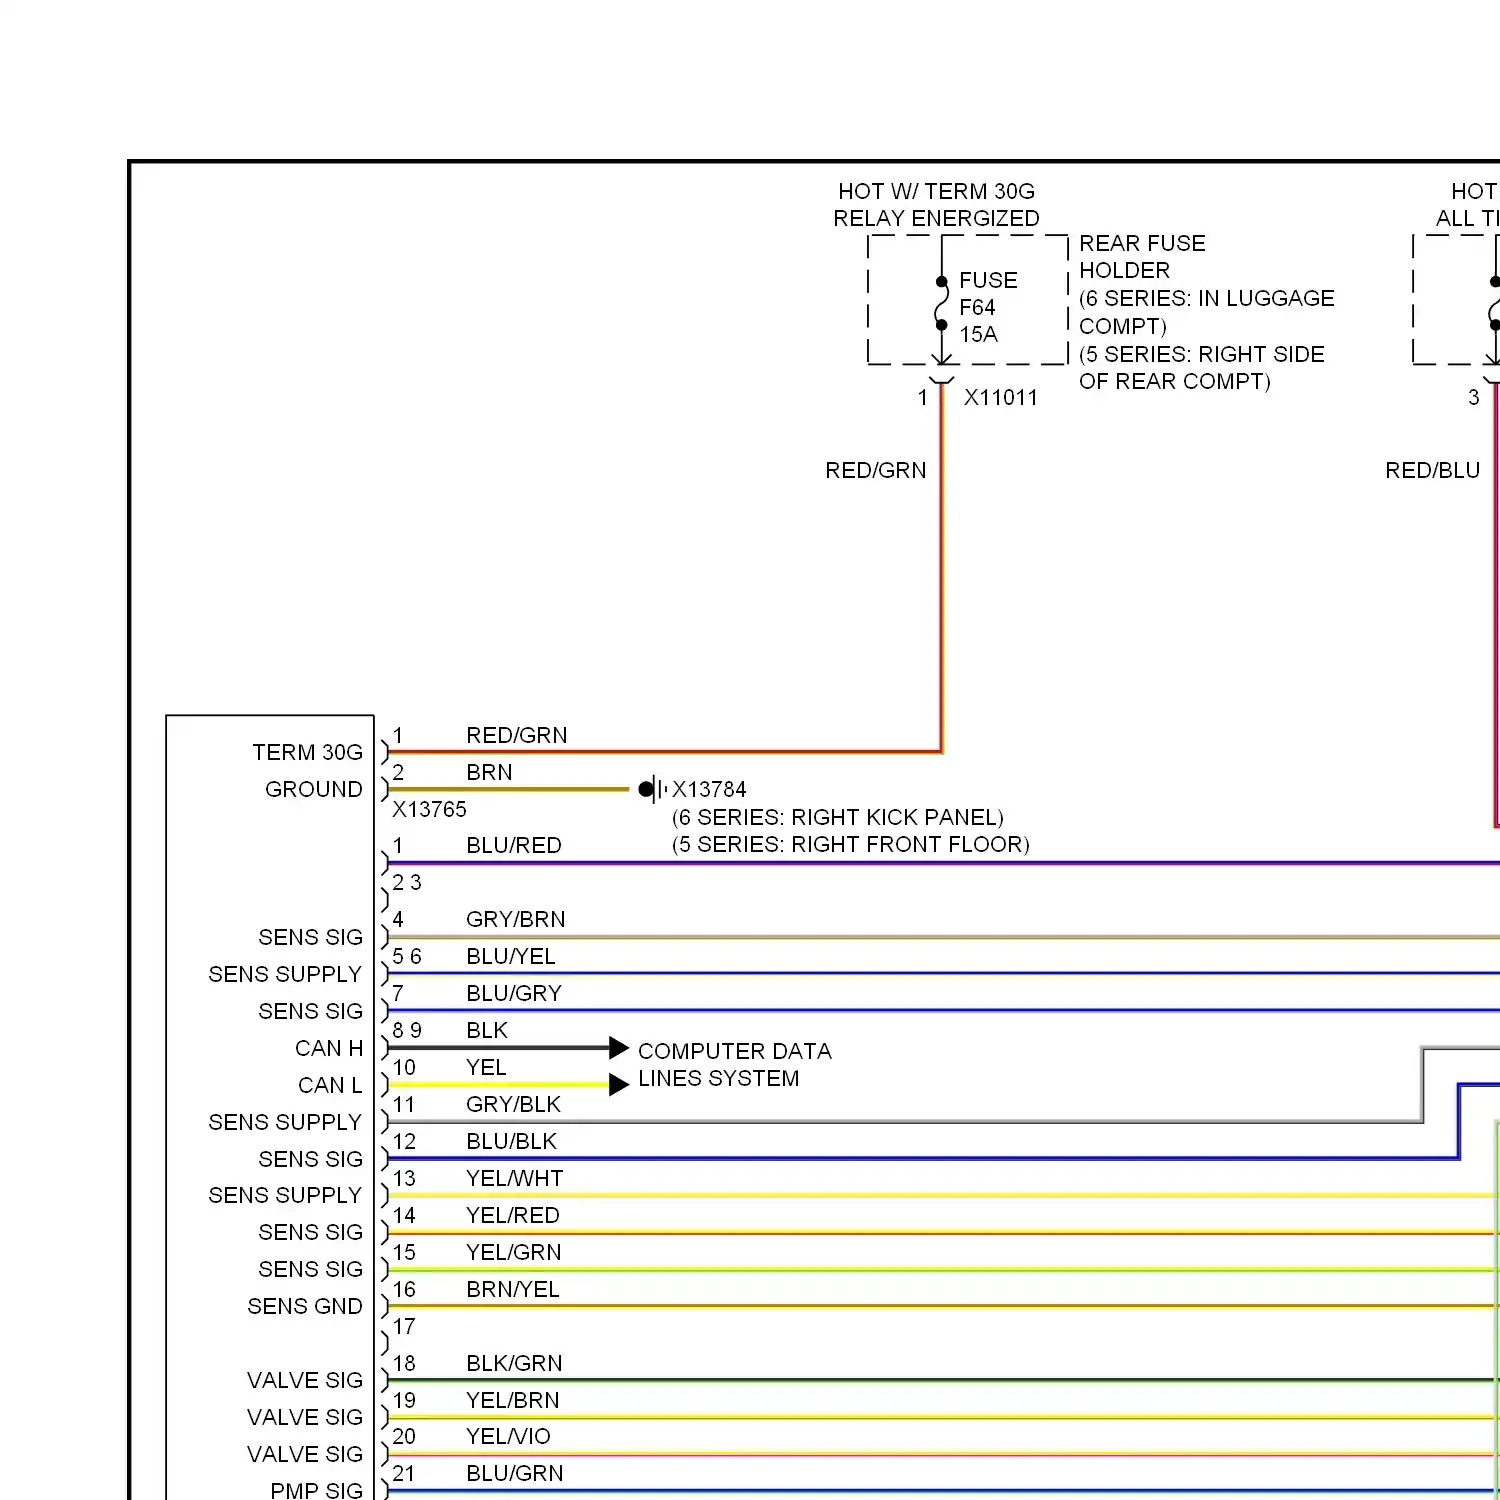This screenshot has height=1500, width=1500.
Task: Click the RED/GRN label at pin 1
Action: click(x=517, y=735)
